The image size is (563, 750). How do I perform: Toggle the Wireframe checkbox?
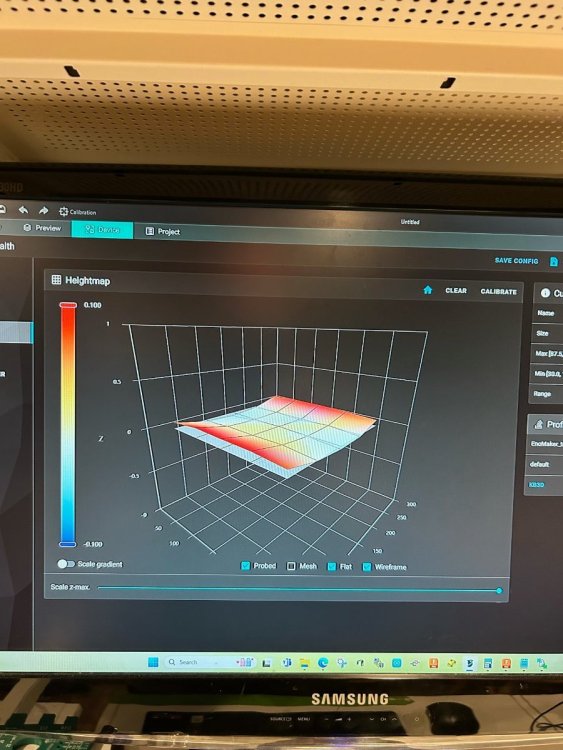click(367, 567)
